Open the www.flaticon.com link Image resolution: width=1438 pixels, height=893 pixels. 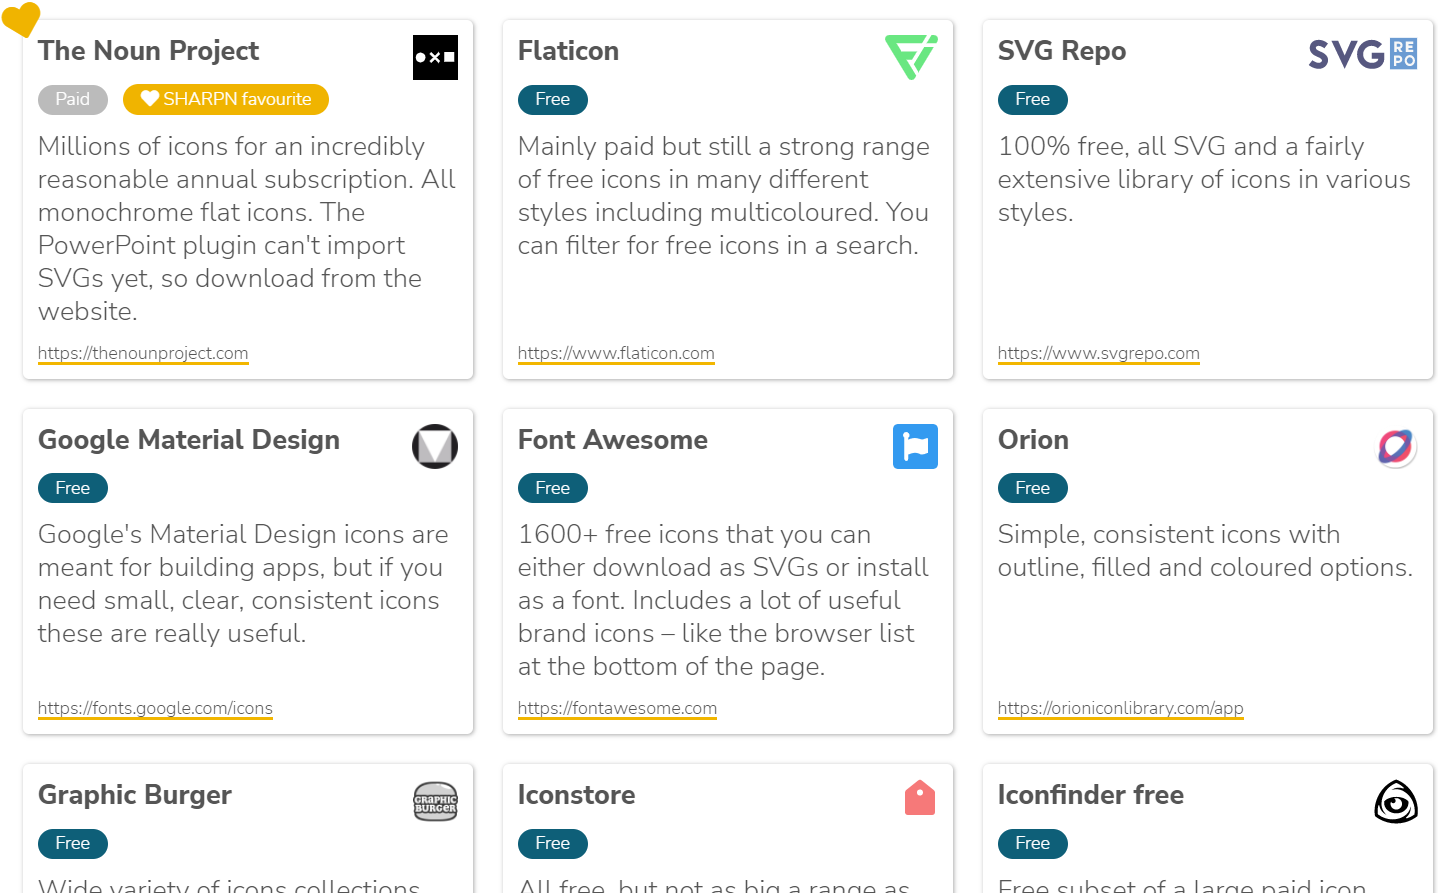coord(616,353)
